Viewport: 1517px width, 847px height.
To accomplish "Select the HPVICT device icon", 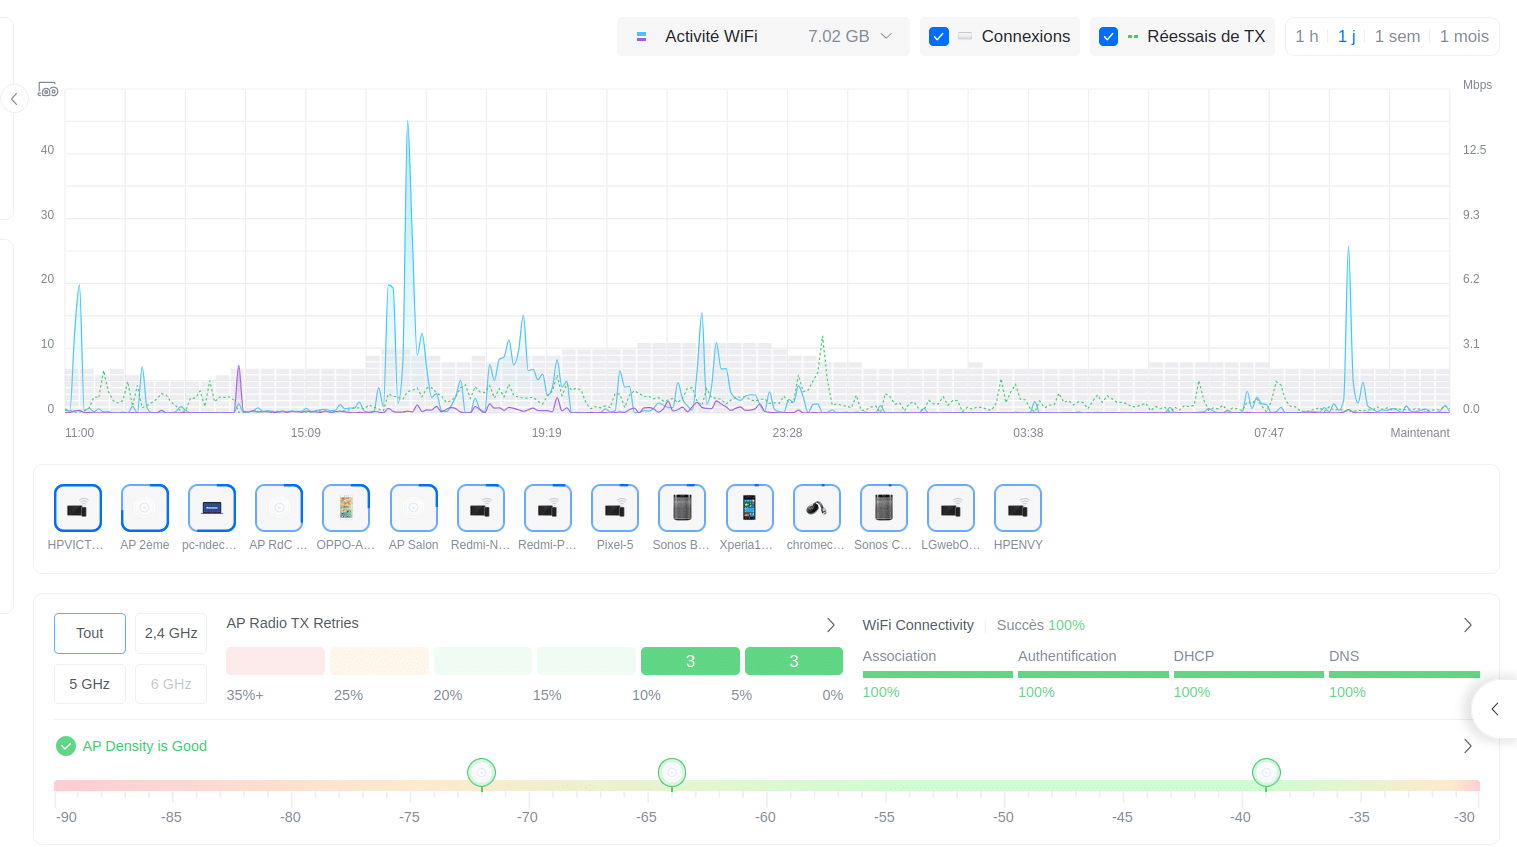I will 77,507.
